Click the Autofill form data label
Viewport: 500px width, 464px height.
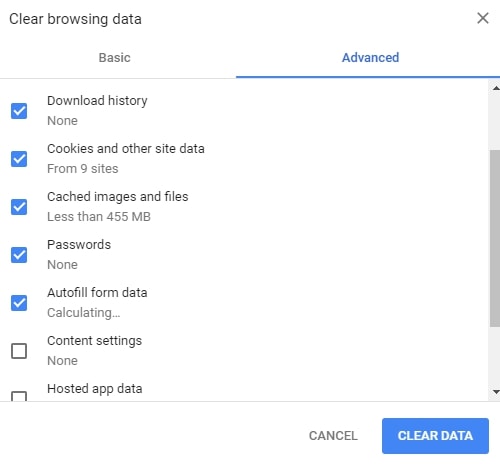(x=97, y=292)
